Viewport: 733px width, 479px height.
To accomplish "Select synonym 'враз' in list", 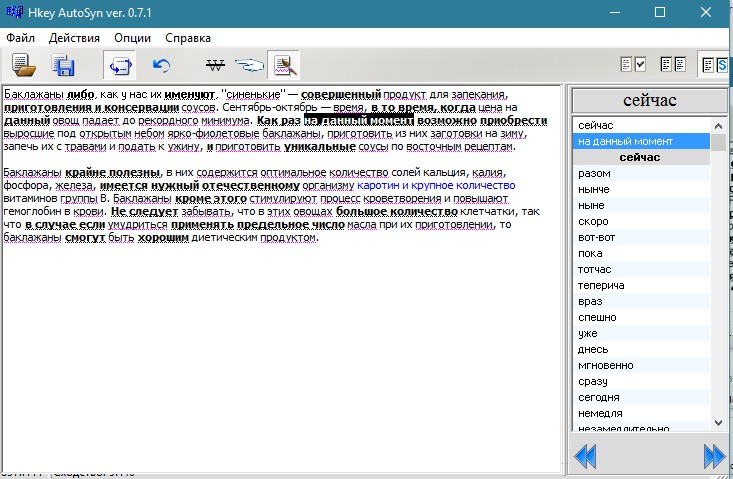I will [x=641, y=301].
